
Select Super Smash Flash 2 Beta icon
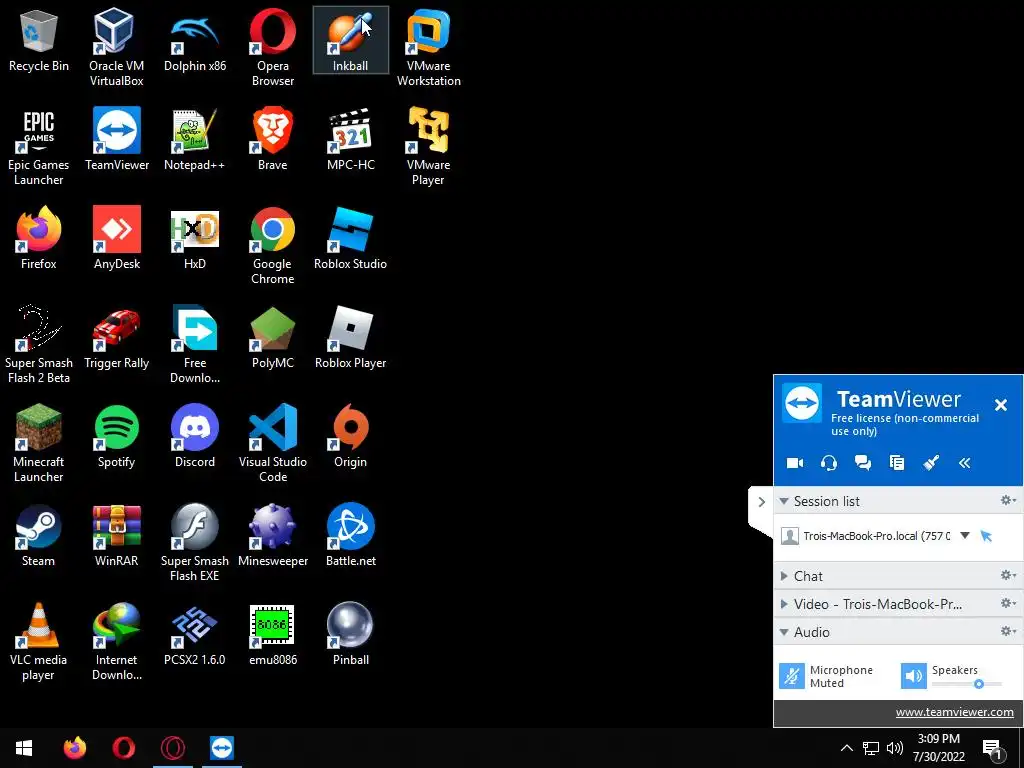(39, 344)
